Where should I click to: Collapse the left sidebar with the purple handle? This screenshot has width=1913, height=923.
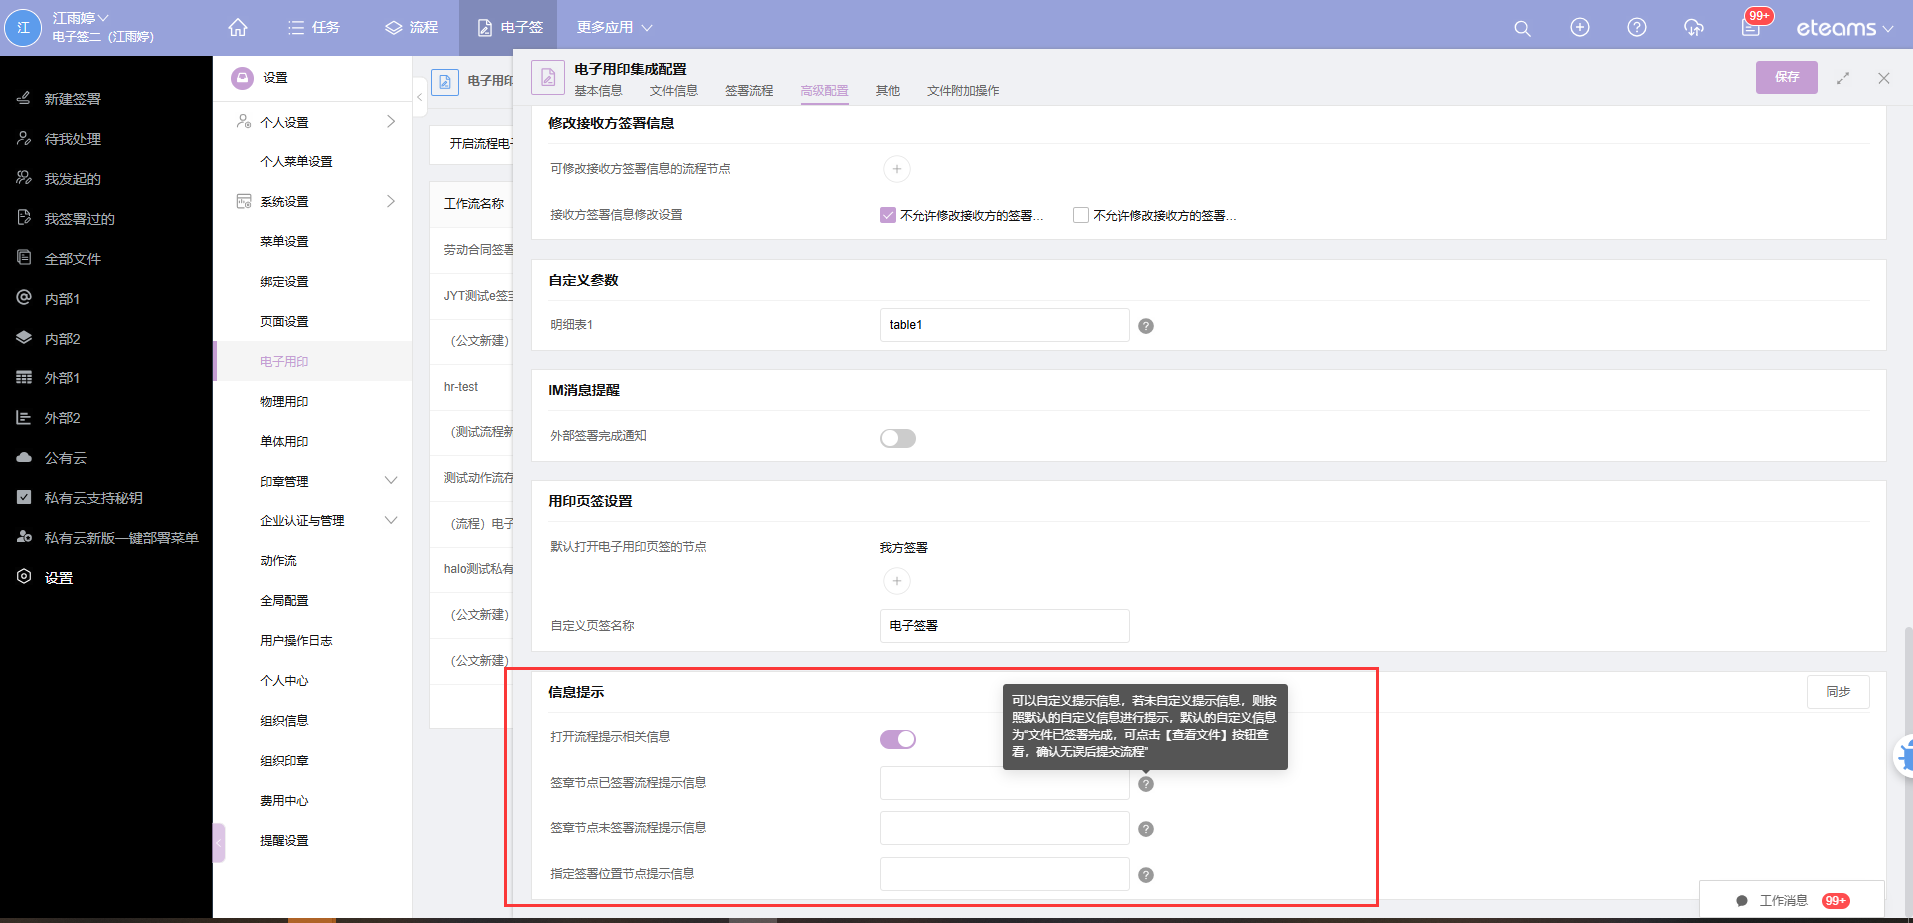[x=219, y=843]
